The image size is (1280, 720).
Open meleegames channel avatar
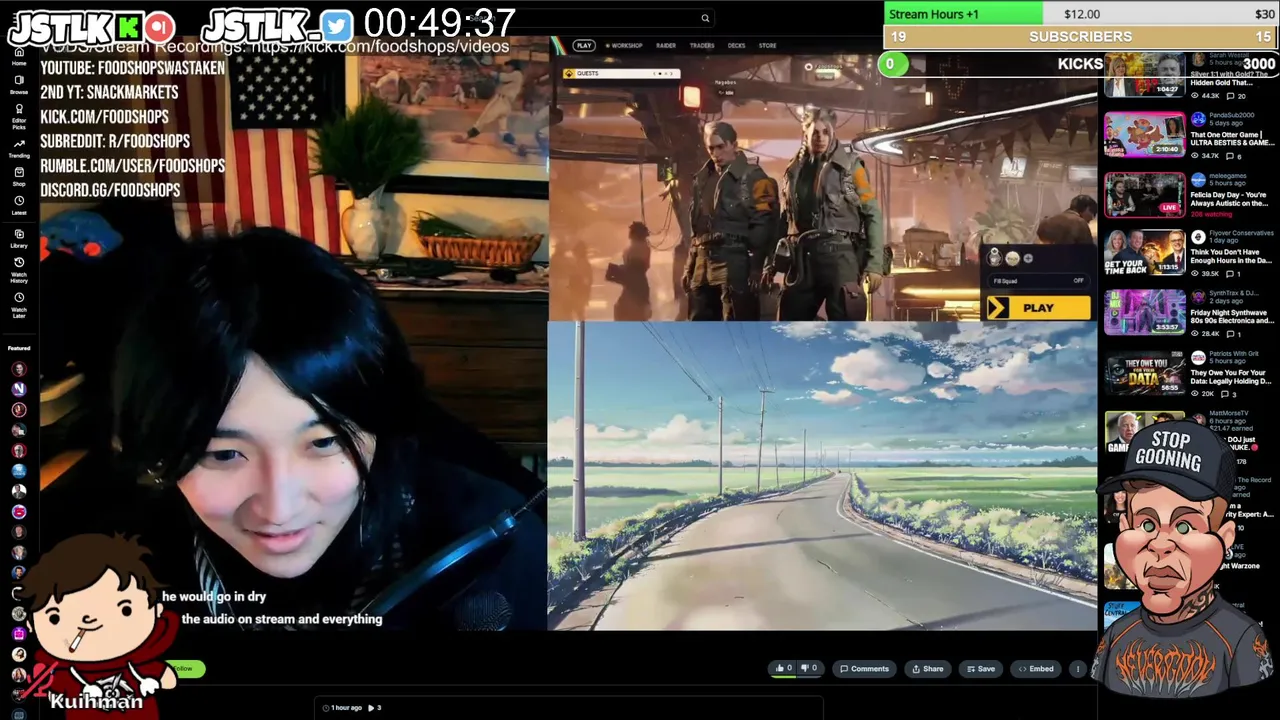coord(1198,178)
